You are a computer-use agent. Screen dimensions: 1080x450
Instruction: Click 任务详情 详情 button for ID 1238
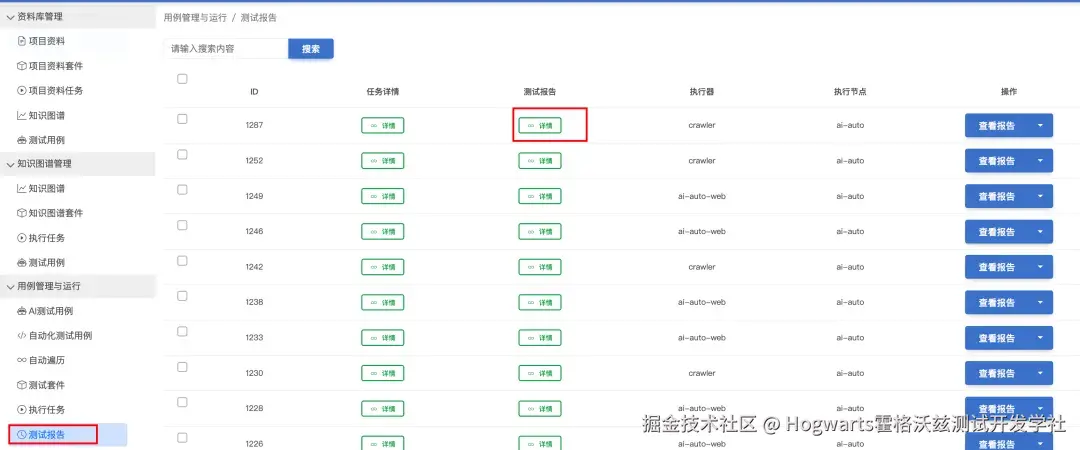coord(383,302)
